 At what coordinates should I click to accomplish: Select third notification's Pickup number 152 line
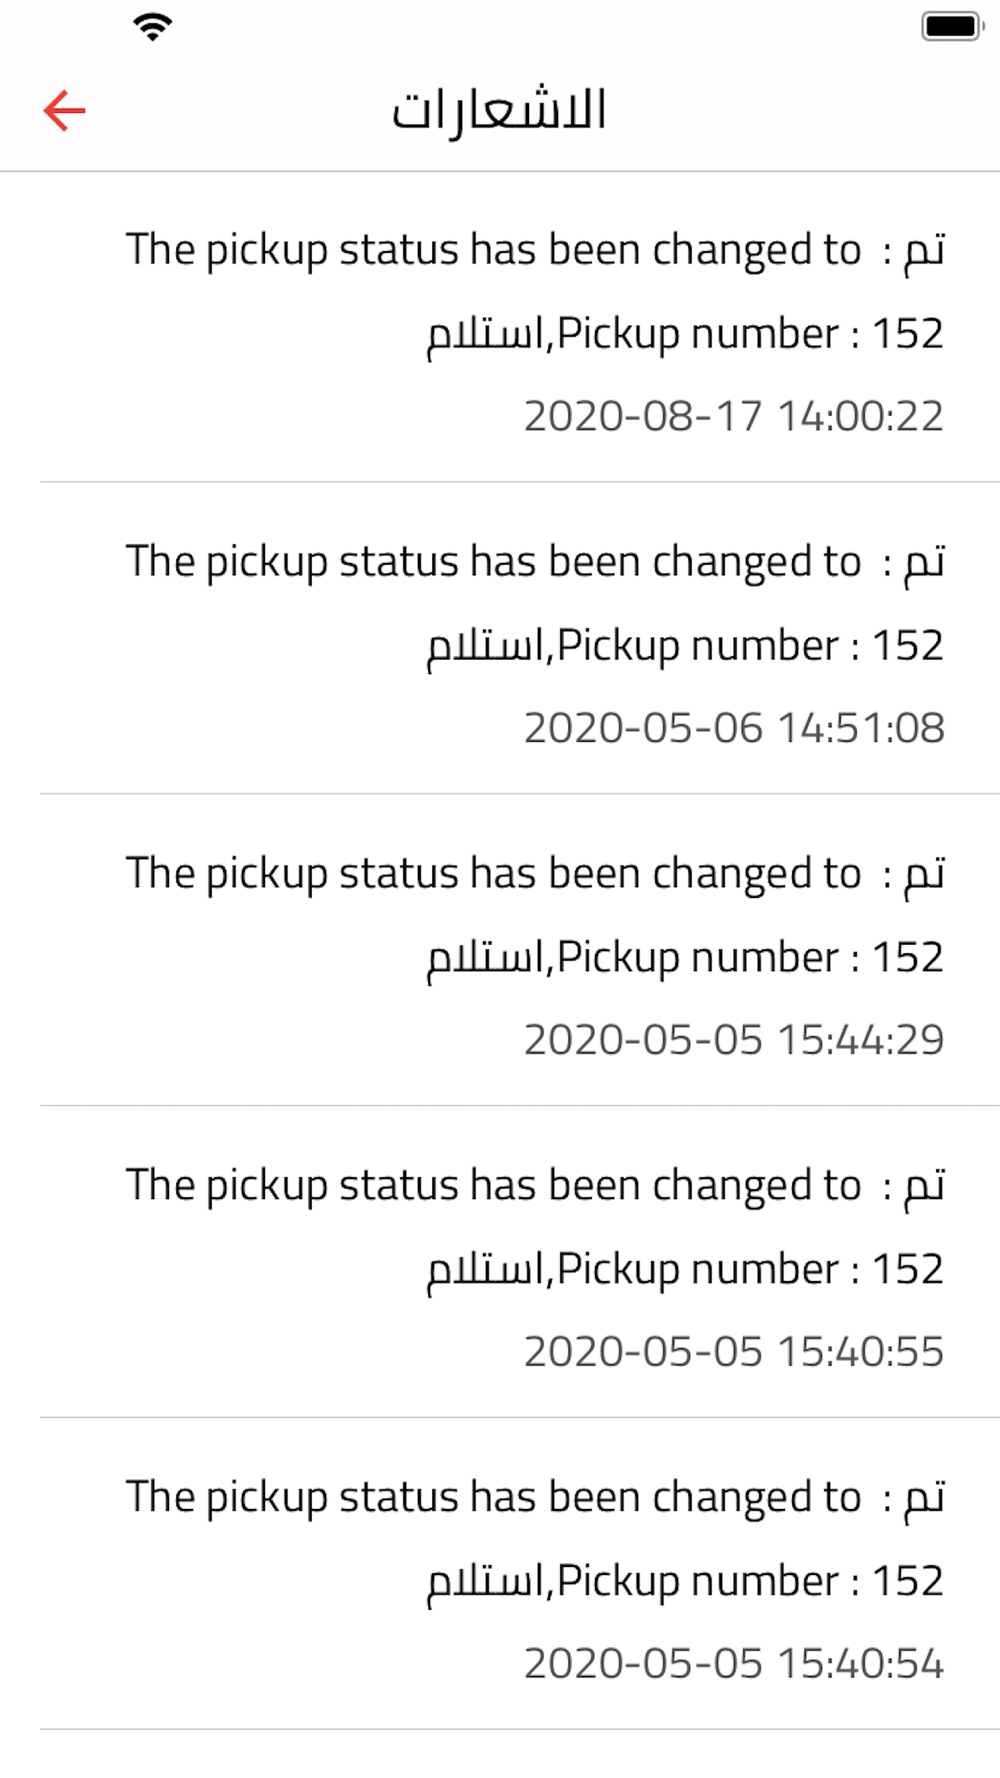[x=685, y=958]
